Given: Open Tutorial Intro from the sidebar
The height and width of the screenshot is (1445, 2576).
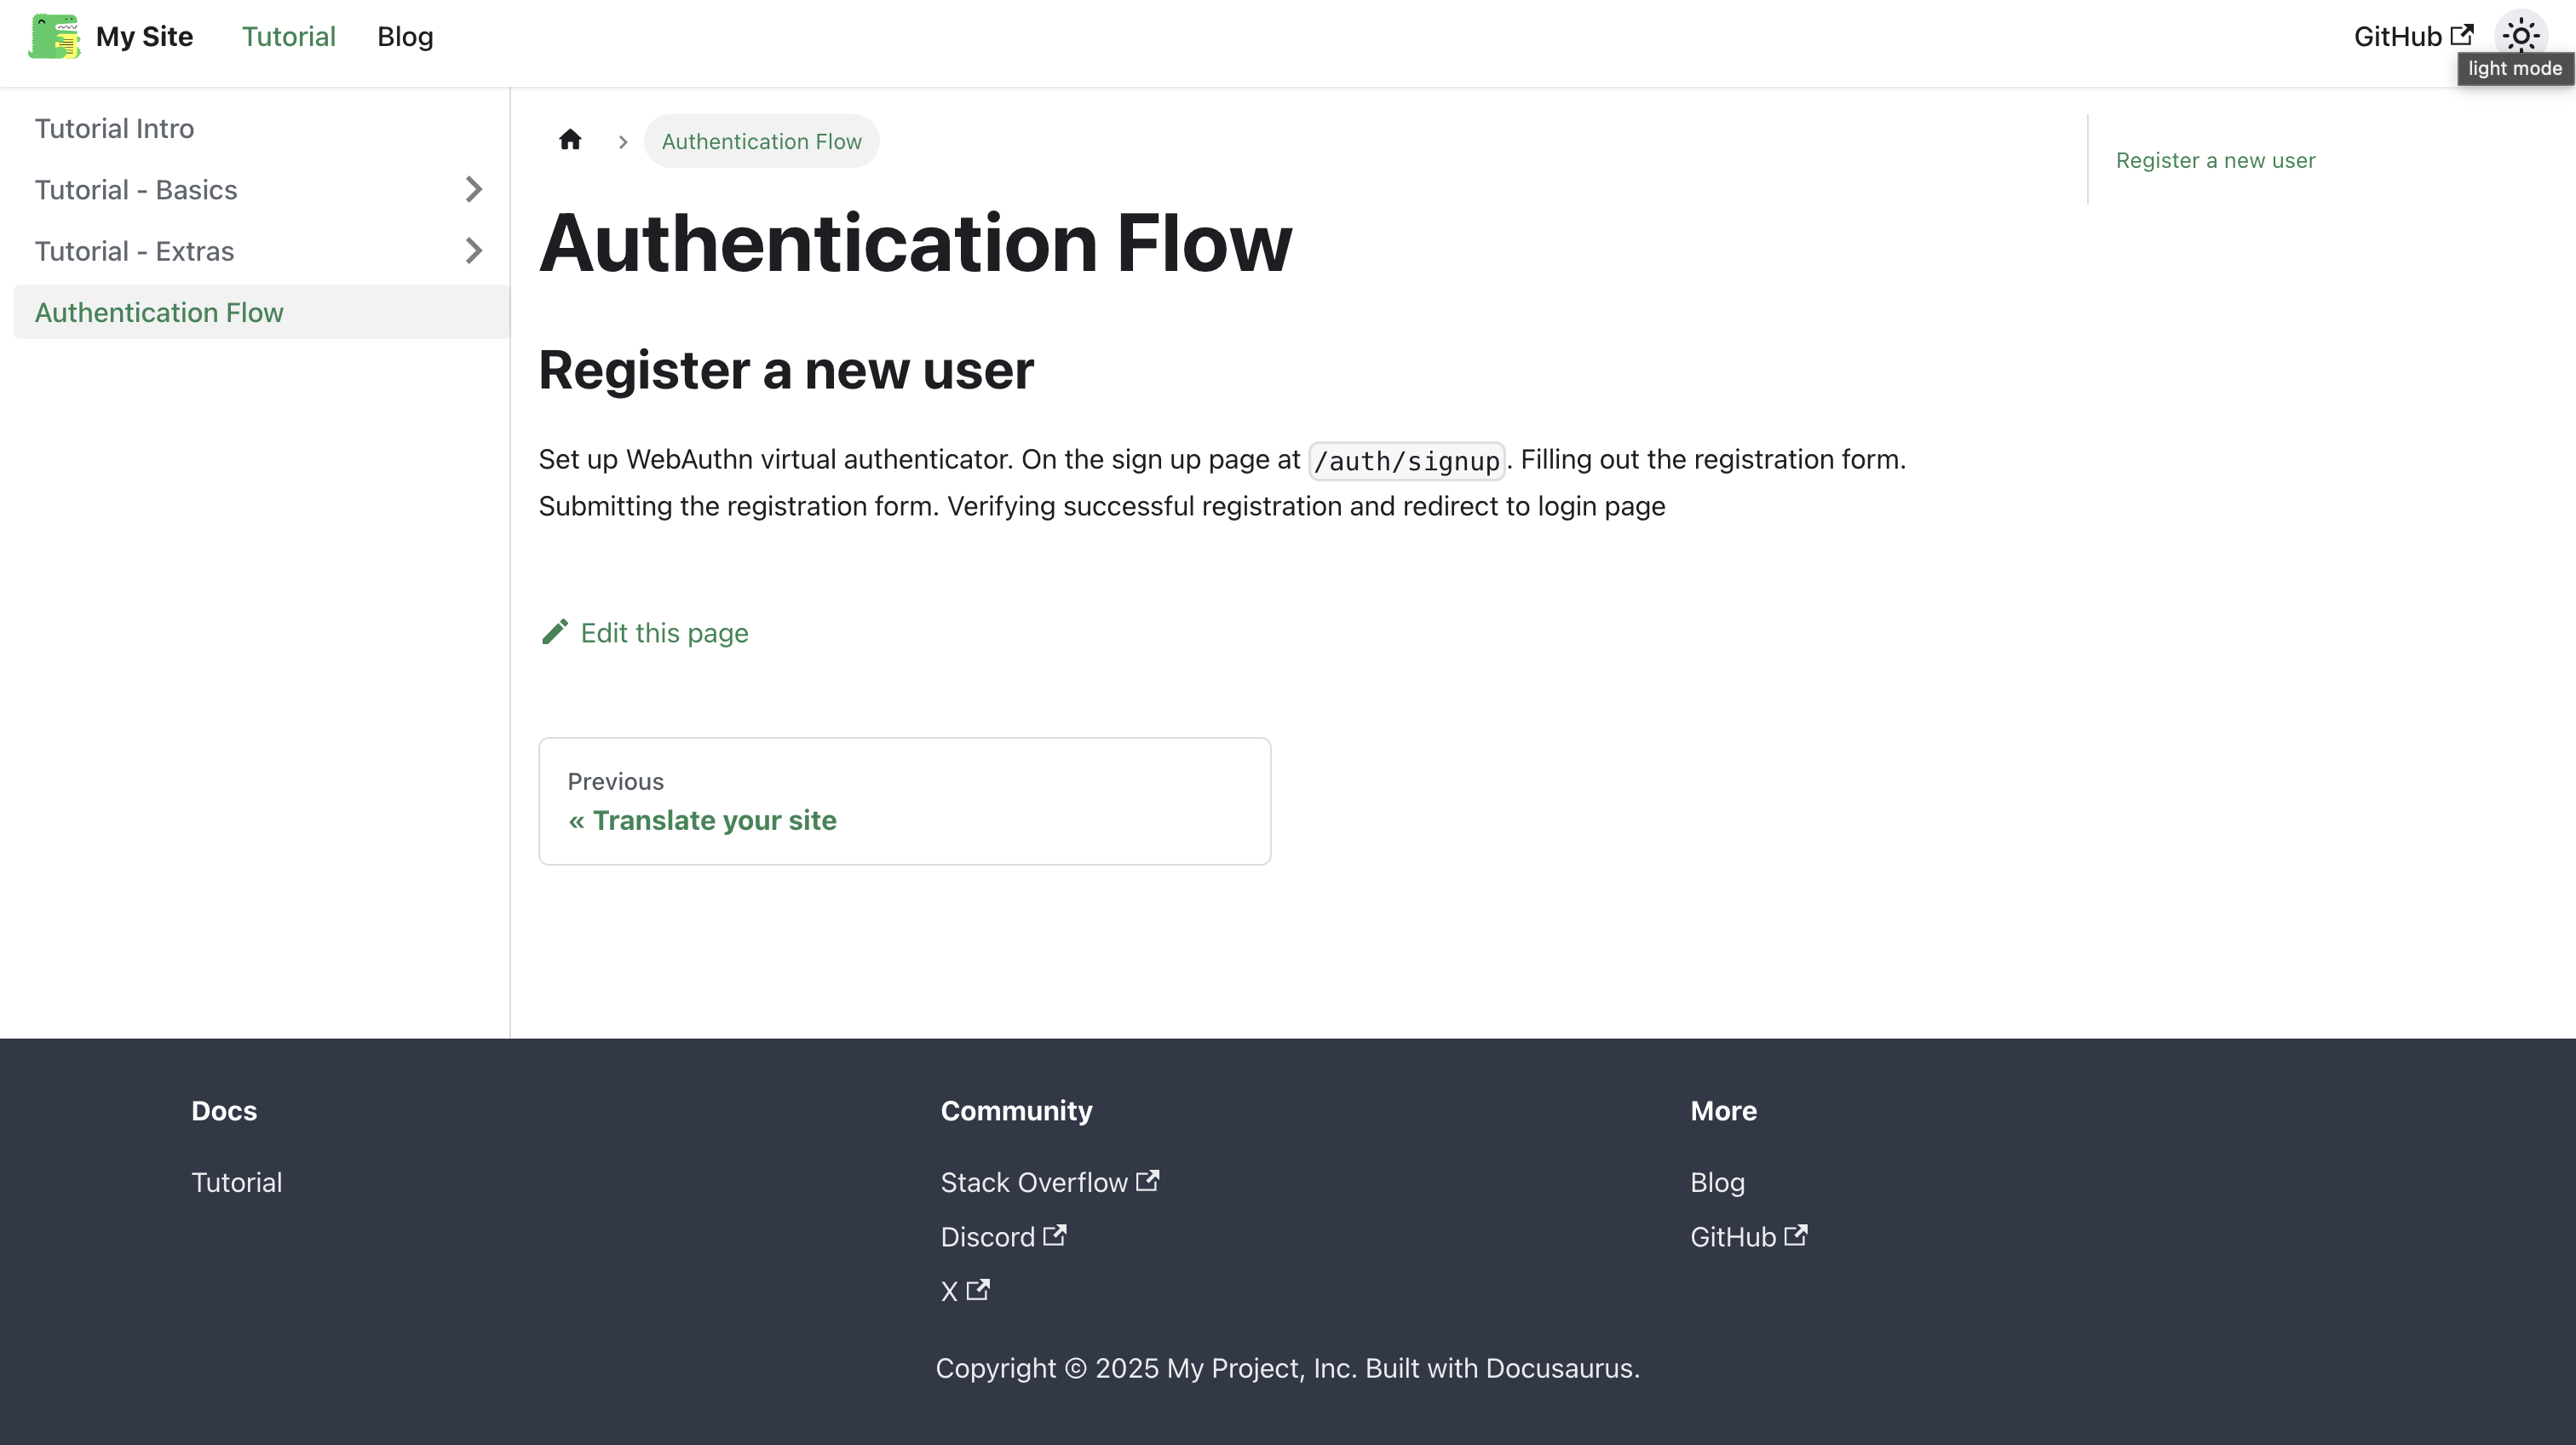Looking at the screenshot, I should pos(114,128).
